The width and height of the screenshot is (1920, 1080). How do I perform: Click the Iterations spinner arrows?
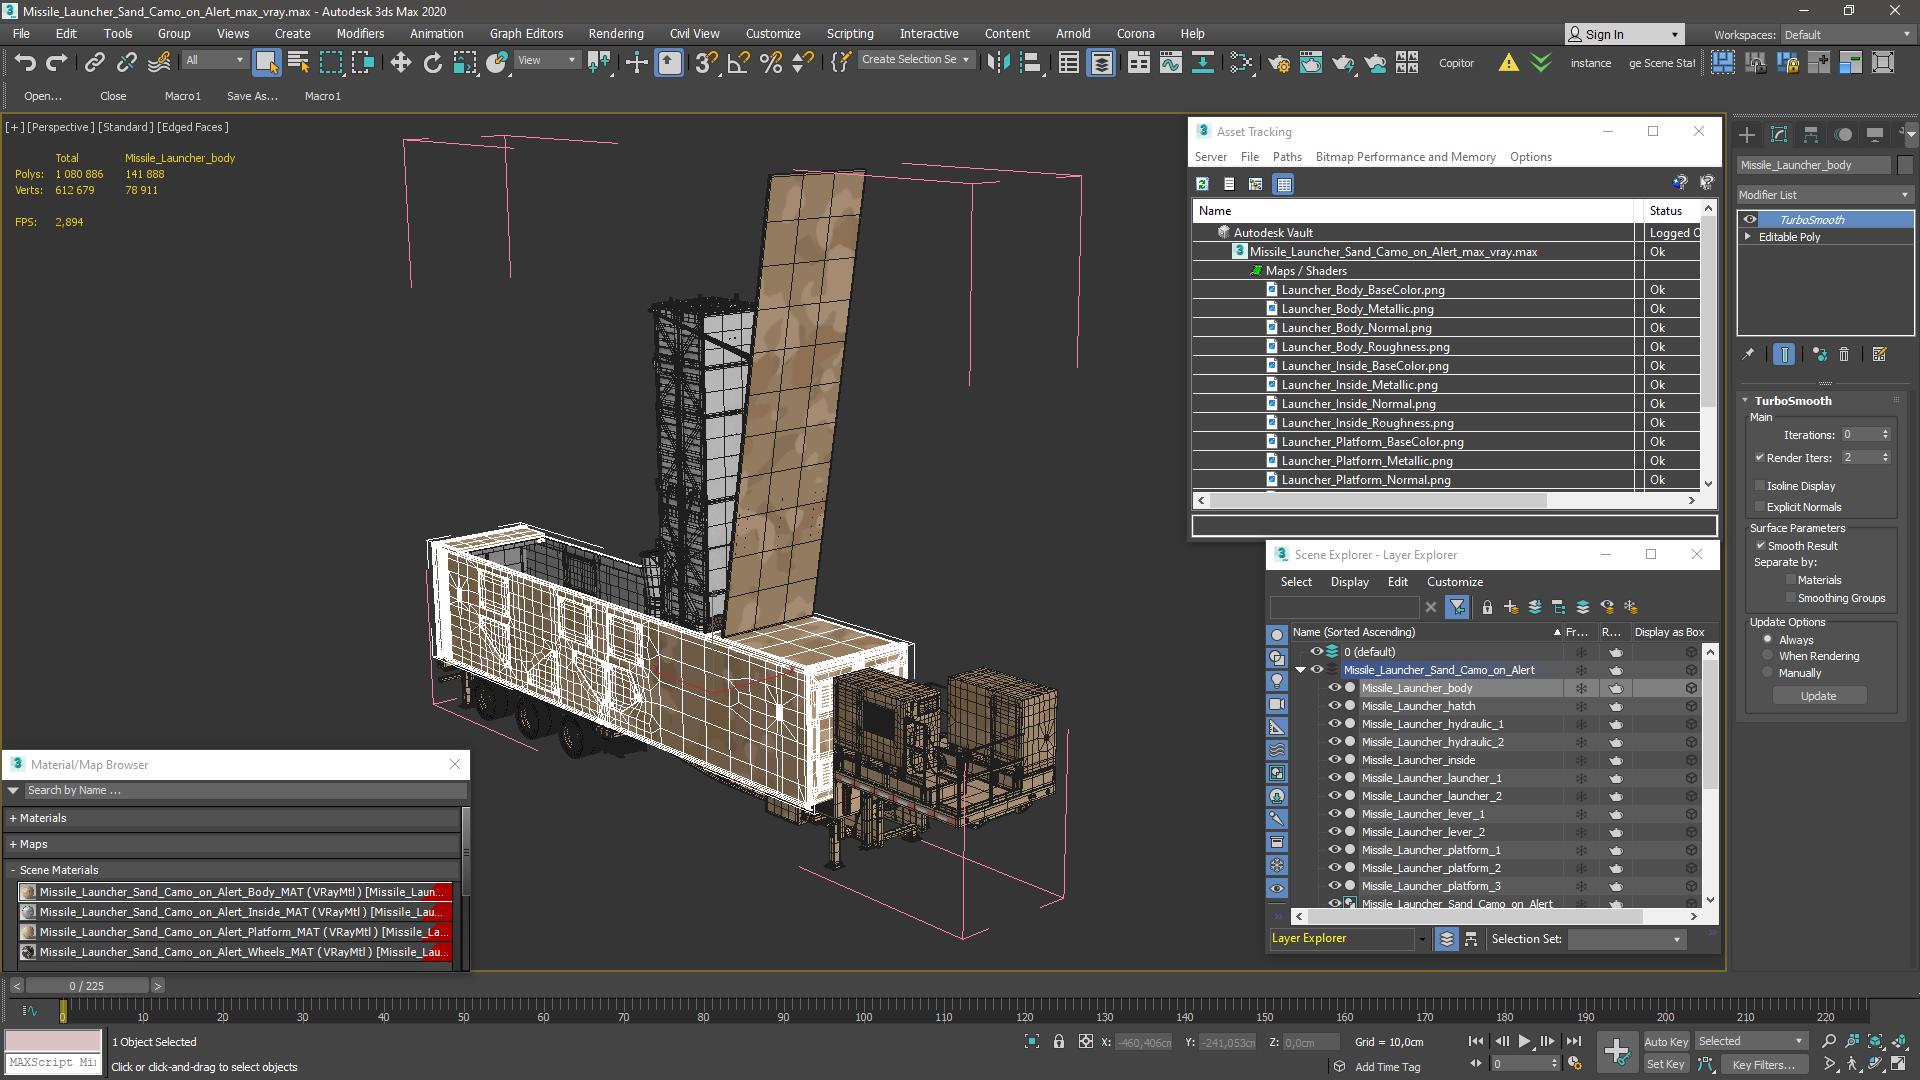pyautogui.click(x=1885, y=435)
